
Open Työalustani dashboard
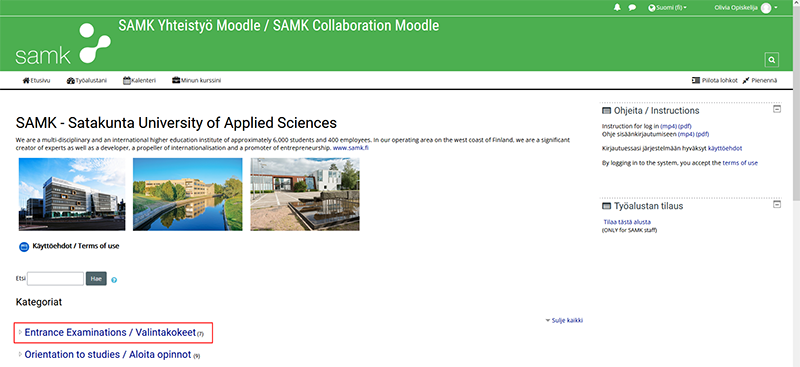(87, 81)
